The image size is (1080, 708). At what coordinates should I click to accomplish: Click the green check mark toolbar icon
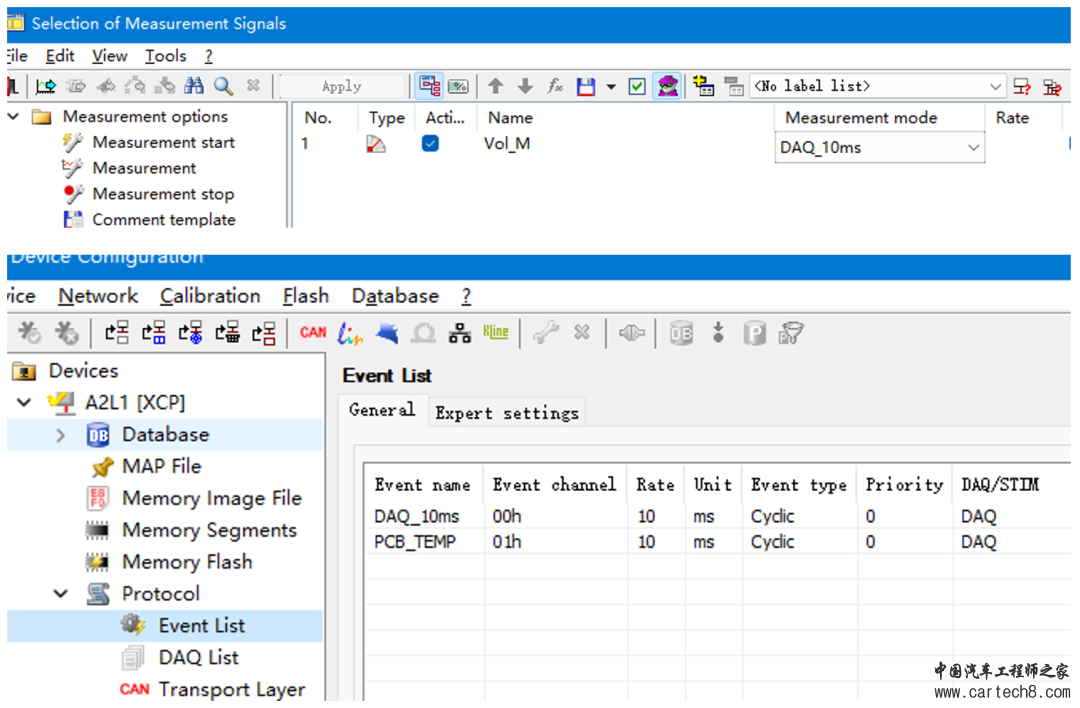(637, 86)
